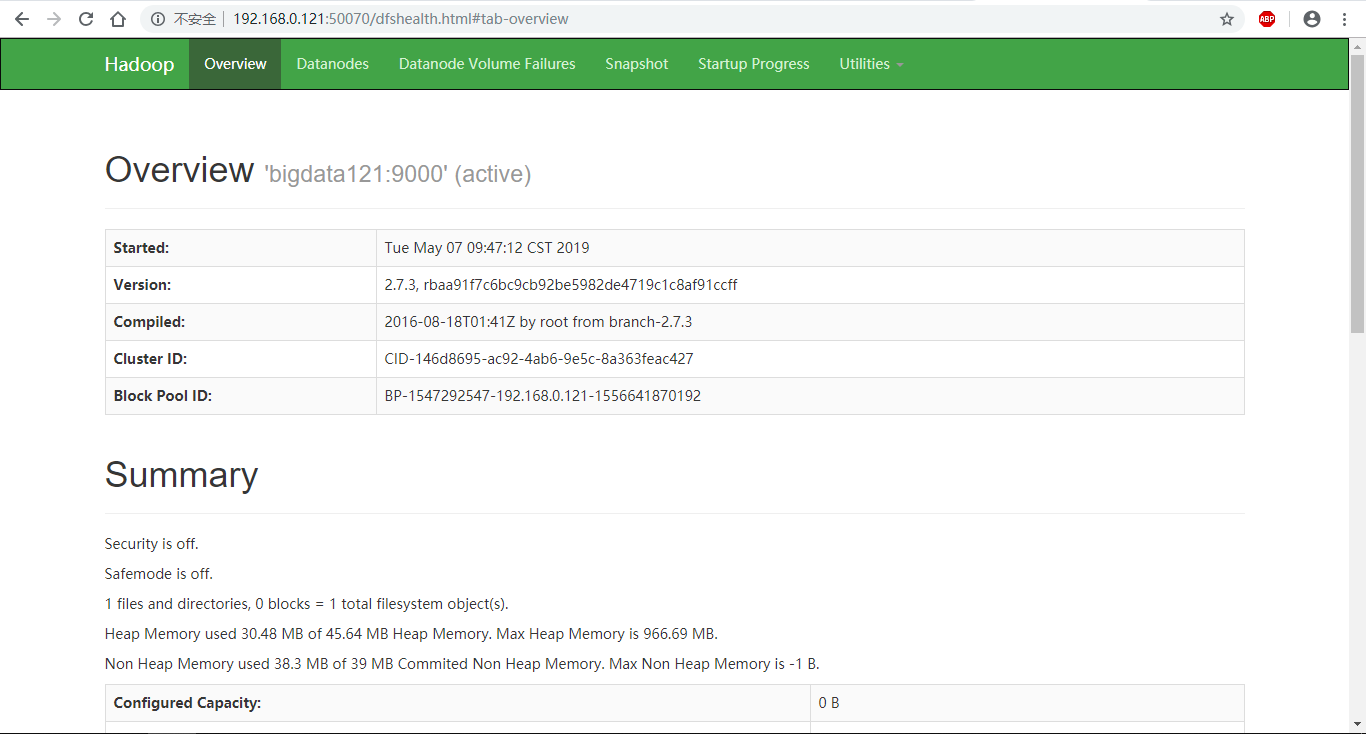Click the 'Safemode is off.' line

point(159,574)
